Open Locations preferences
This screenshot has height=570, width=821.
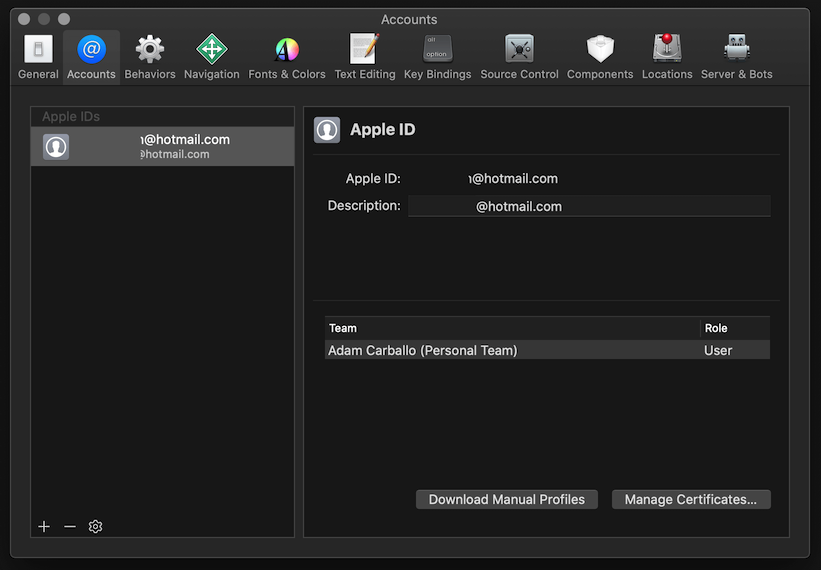667,57
